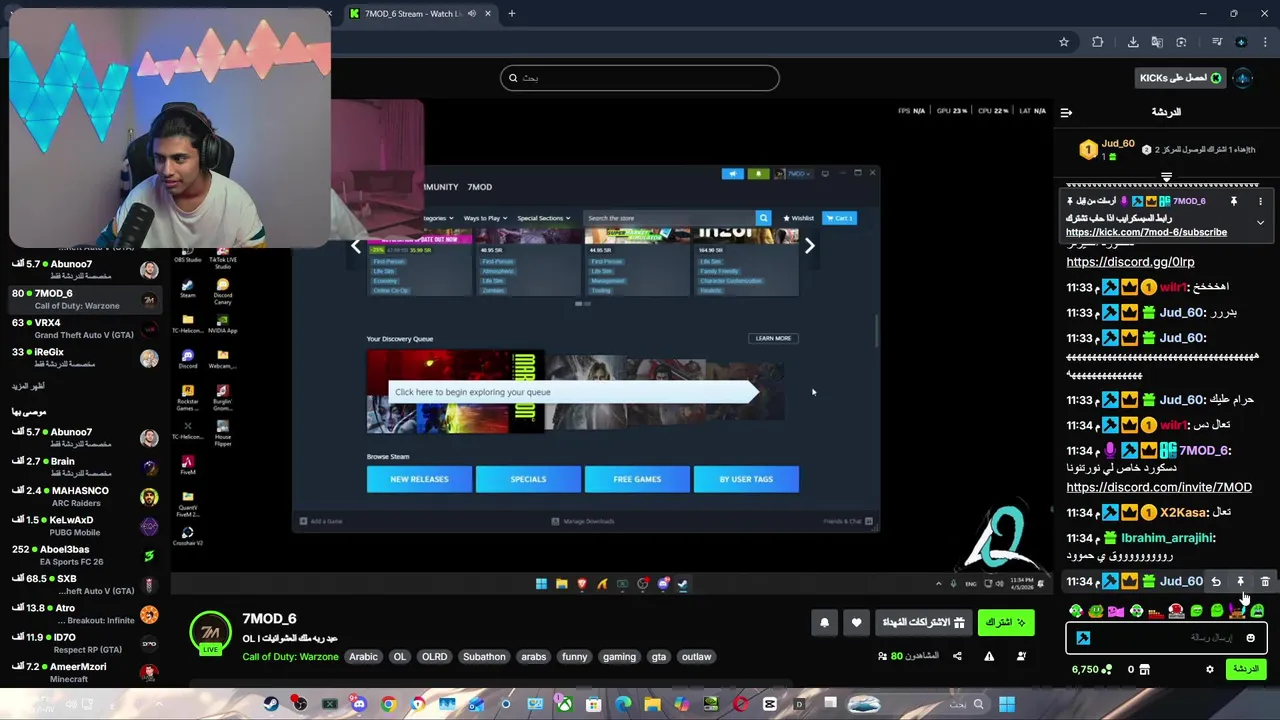1280x720 pixels.
Task: Delete Jud_60's last chat message
Action: pos(1265,581)
